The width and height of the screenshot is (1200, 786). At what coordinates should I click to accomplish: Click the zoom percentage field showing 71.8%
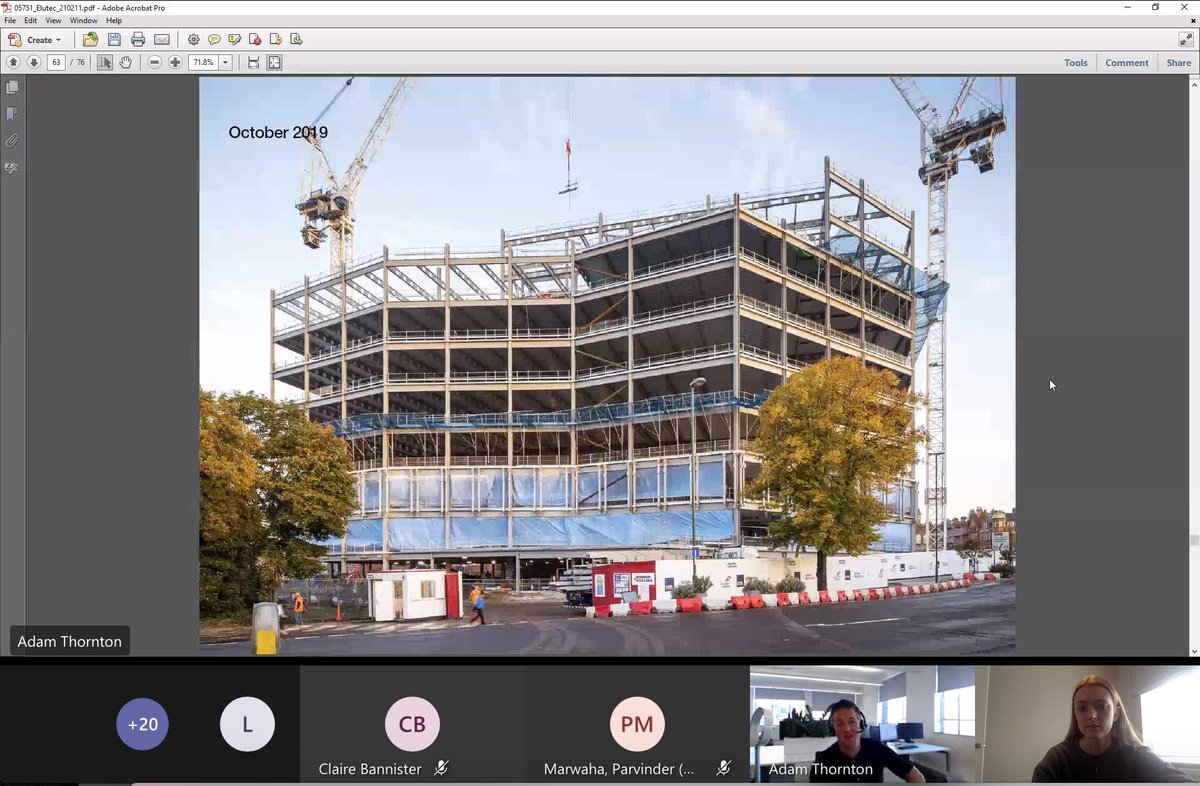(x=204, y=62)
